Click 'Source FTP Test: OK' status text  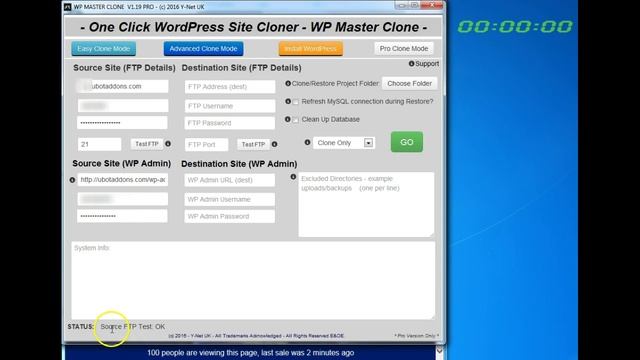[x=133, y=327]
